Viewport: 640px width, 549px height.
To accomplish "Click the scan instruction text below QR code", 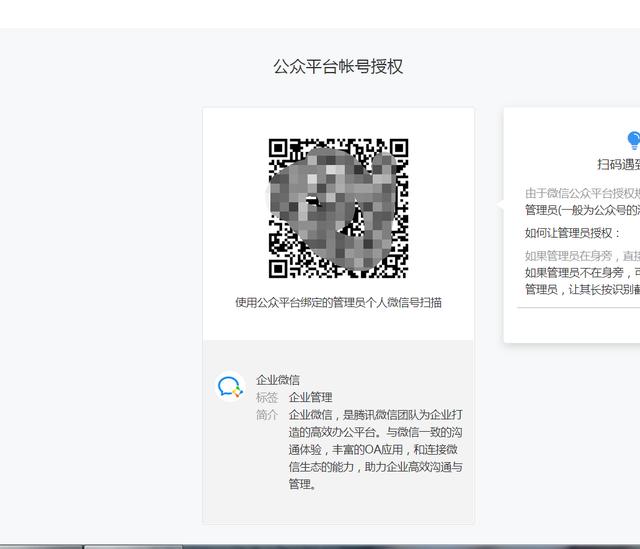I will coord(338,302).
